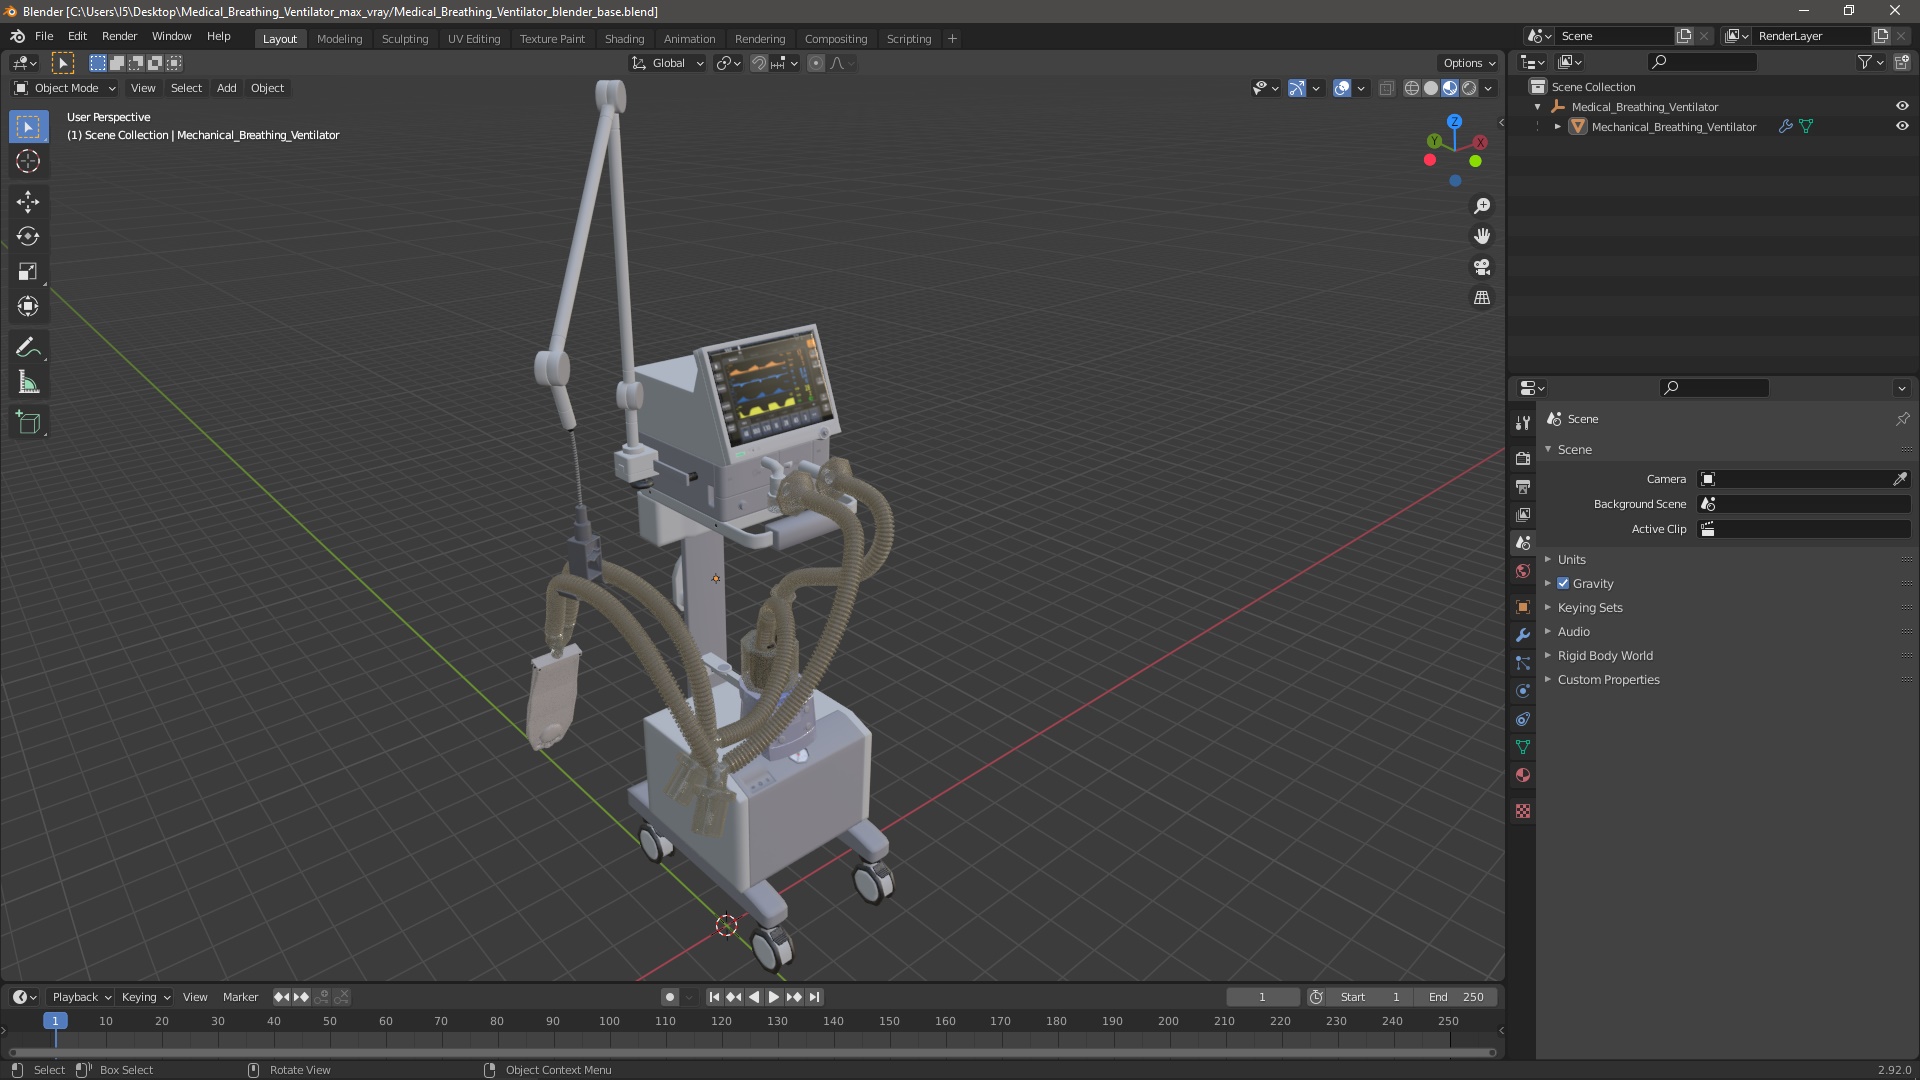Toggle snapping magnet icon
The image size is (1920, 1080).
759,63
